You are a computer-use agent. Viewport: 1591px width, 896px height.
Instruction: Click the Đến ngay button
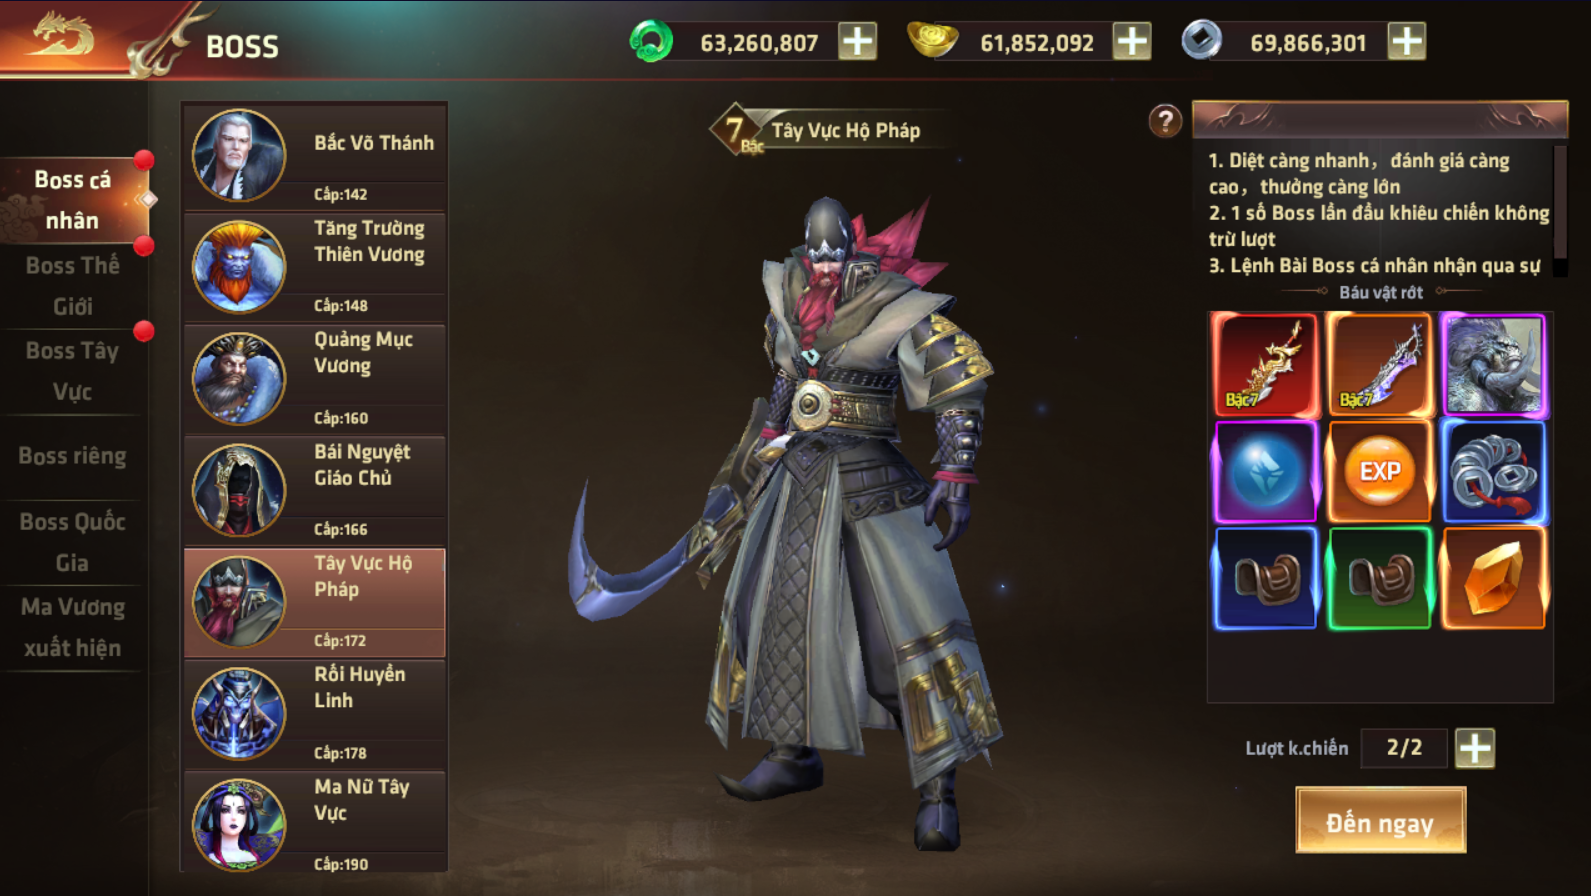[x=1381, y=821]
